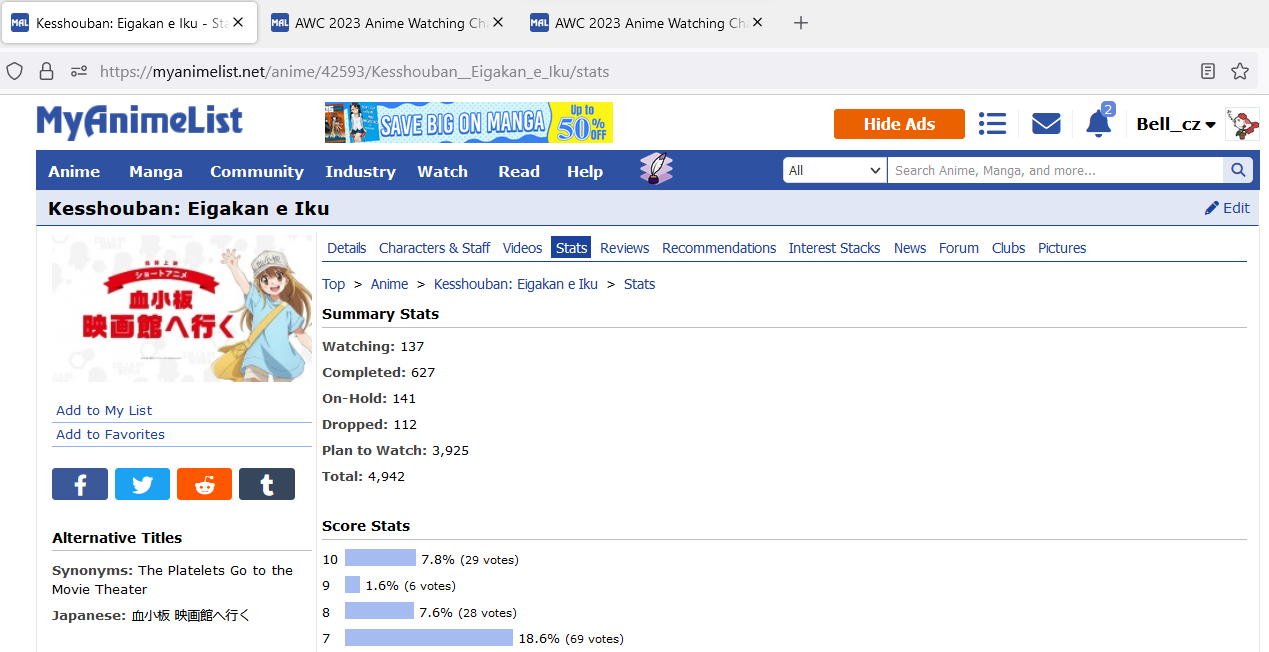The height and width of the screenshot is (652, 1269).
Task: Share the anime on Tumblr
Action: [x=266, y=483]
